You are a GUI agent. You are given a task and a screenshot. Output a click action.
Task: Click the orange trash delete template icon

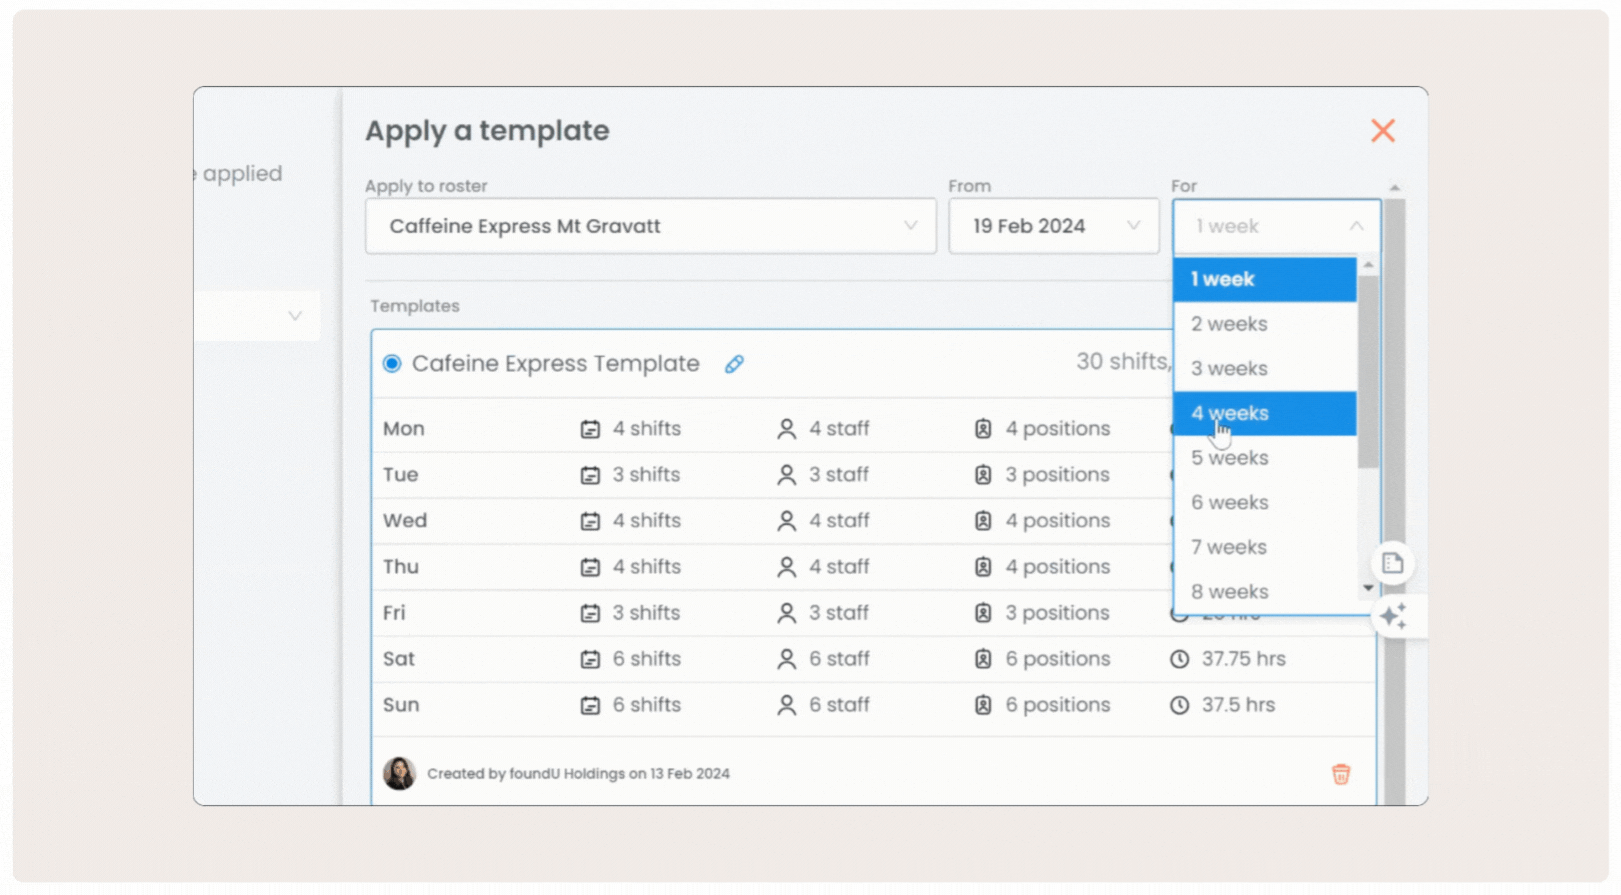click(x=1340, y=774)
